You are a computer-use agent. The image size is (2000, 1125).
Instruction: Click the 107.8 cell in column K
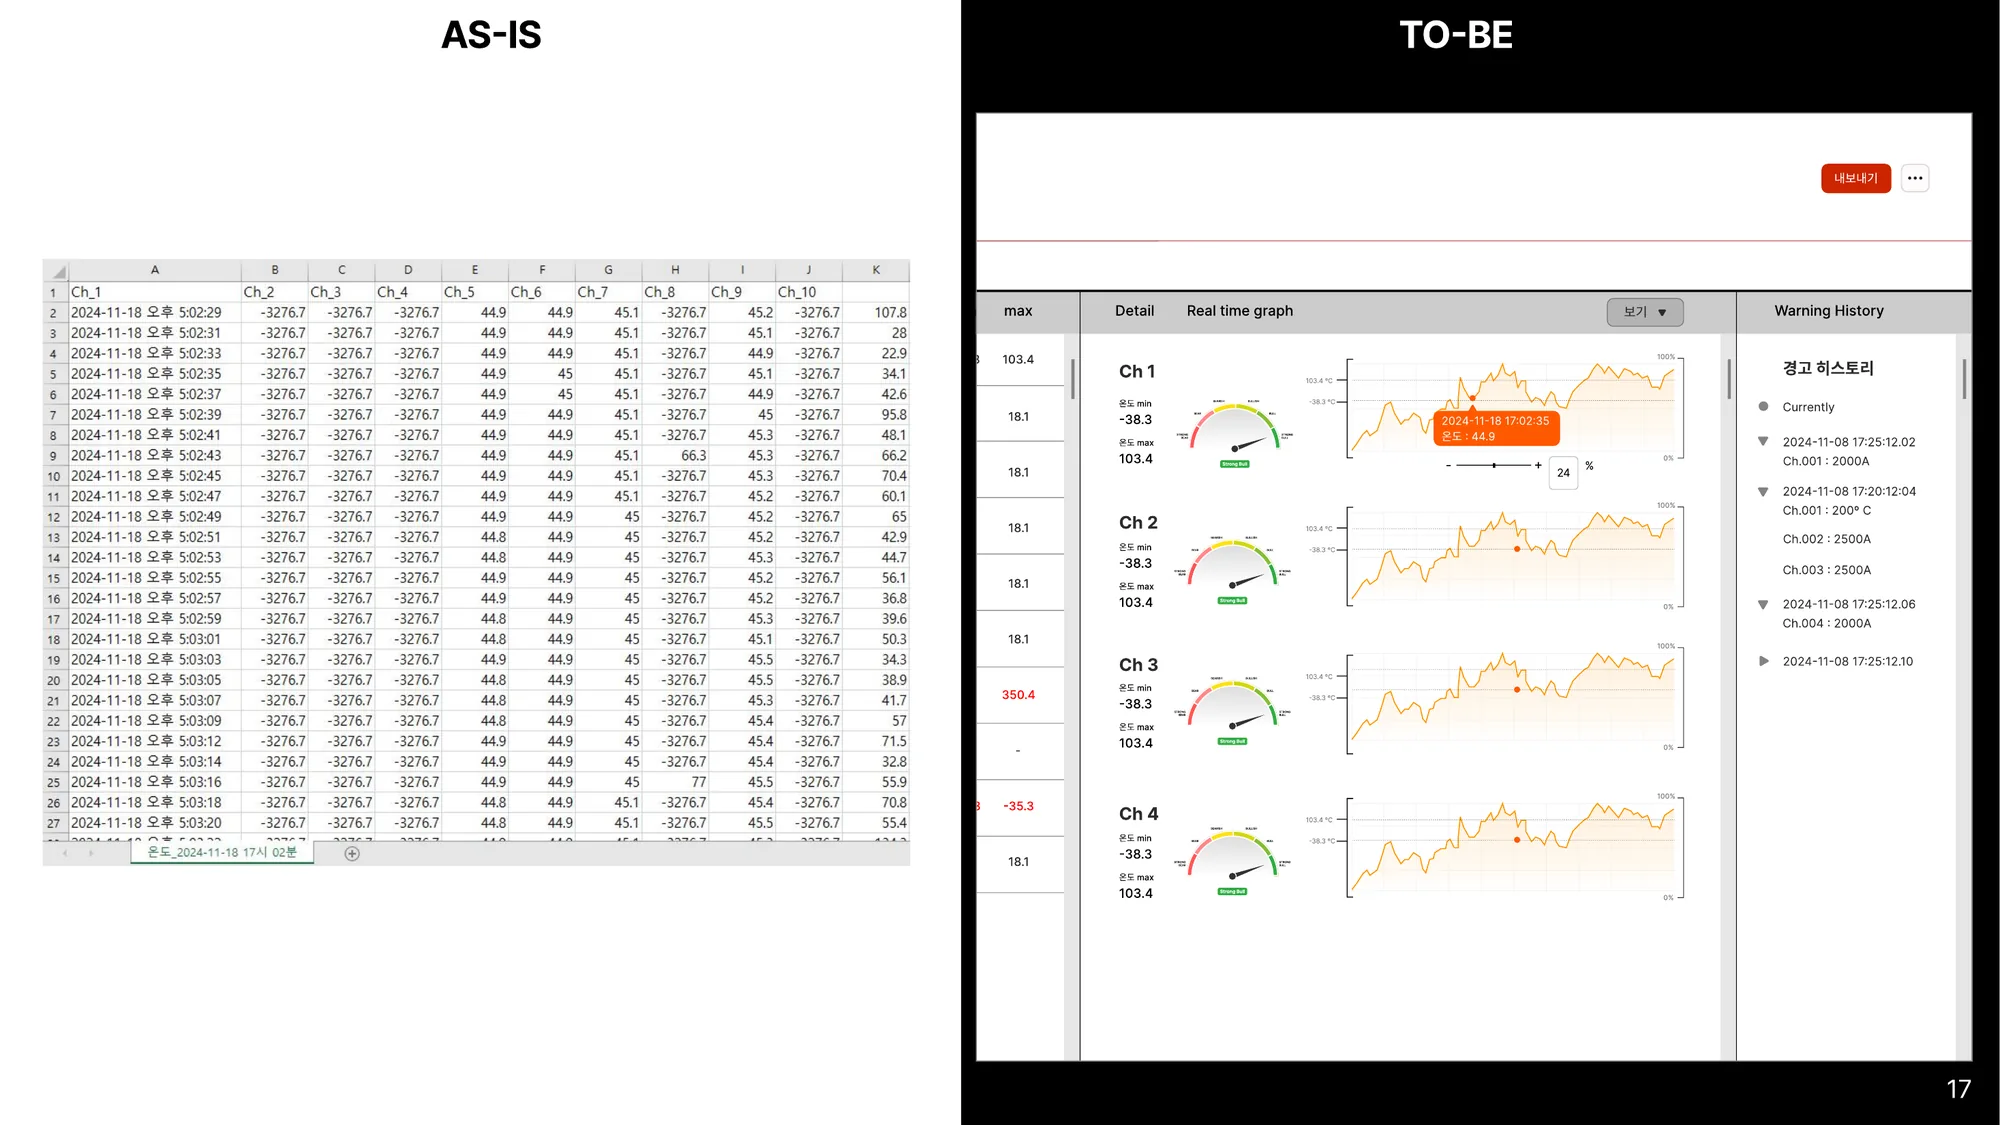point(876,313)
